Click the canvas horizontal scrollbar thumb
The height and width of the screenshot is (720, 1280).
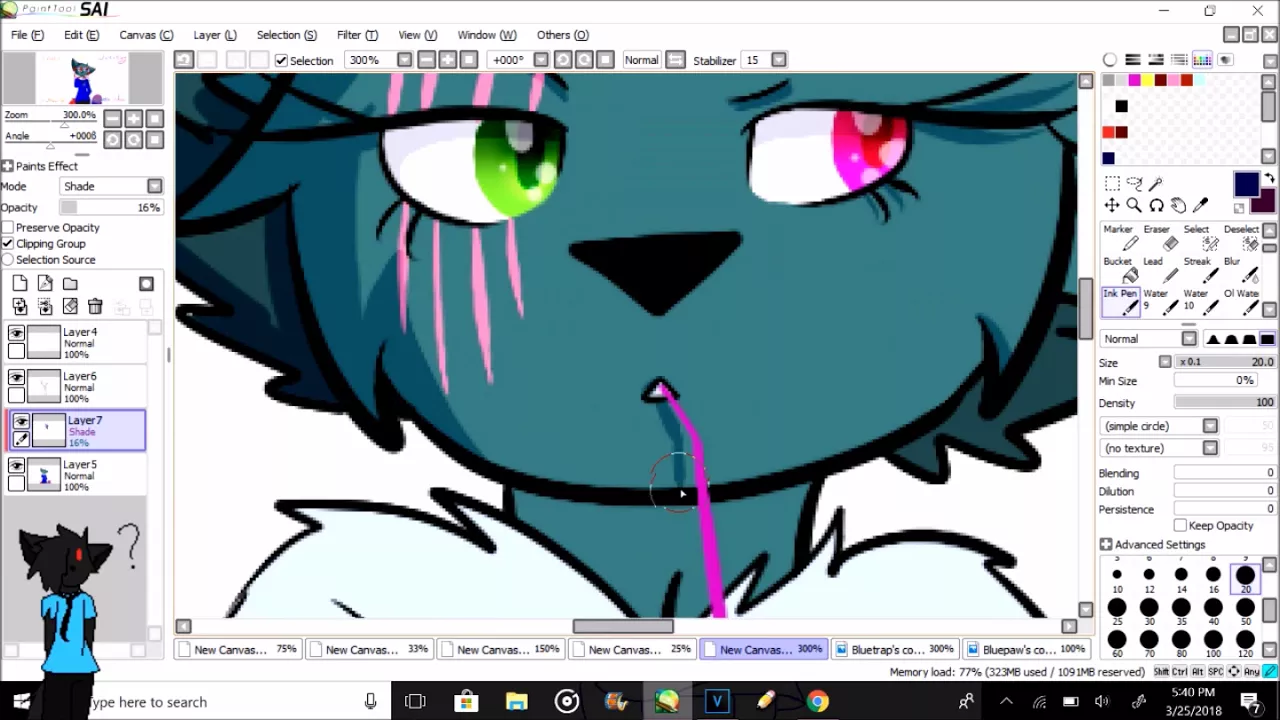(x=623, y=626)
